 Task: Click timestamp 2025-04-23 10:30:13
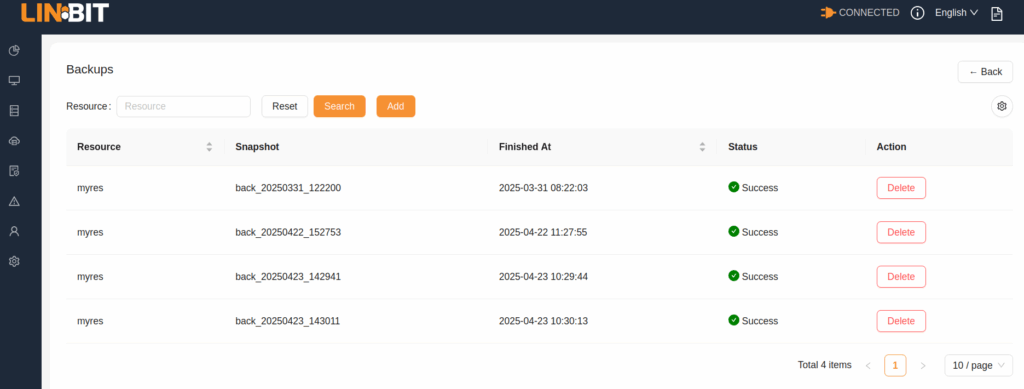coord(543,321)
